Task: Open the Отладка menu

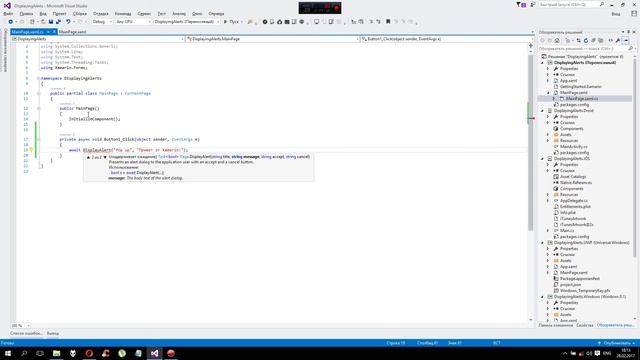Action: (100, 13)
